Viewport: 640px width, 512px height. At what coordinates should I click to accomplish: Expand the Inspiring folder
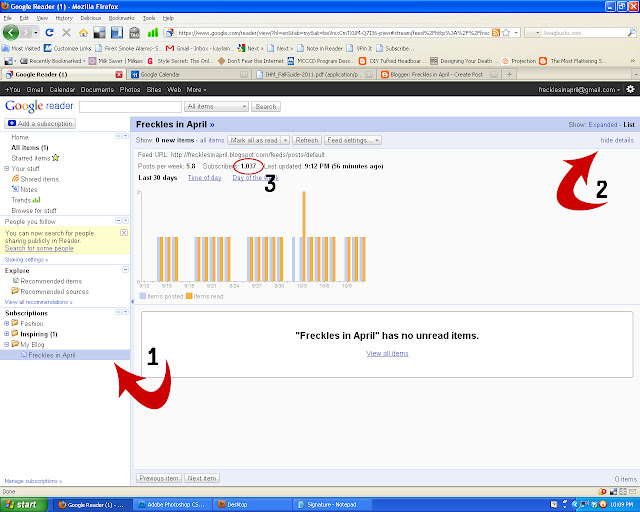click(x=7, y=334)
